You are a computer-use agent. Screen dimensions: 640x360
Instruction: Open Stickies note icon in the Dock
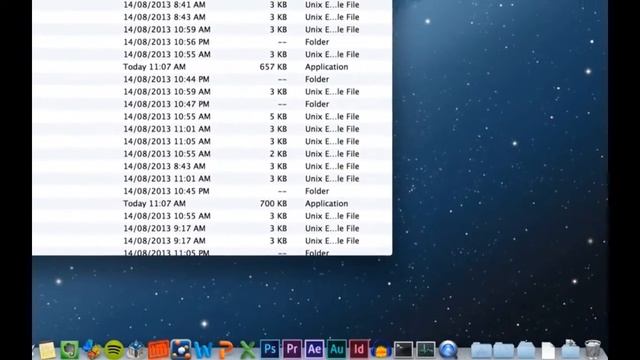47,350
